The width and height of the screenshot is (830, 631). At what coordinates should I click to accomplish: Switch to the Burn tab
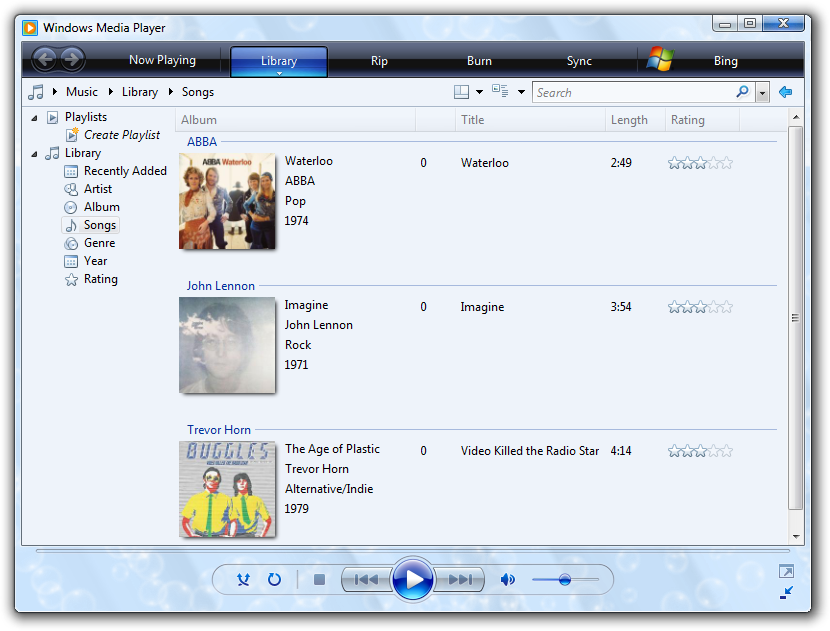point(479,61)
